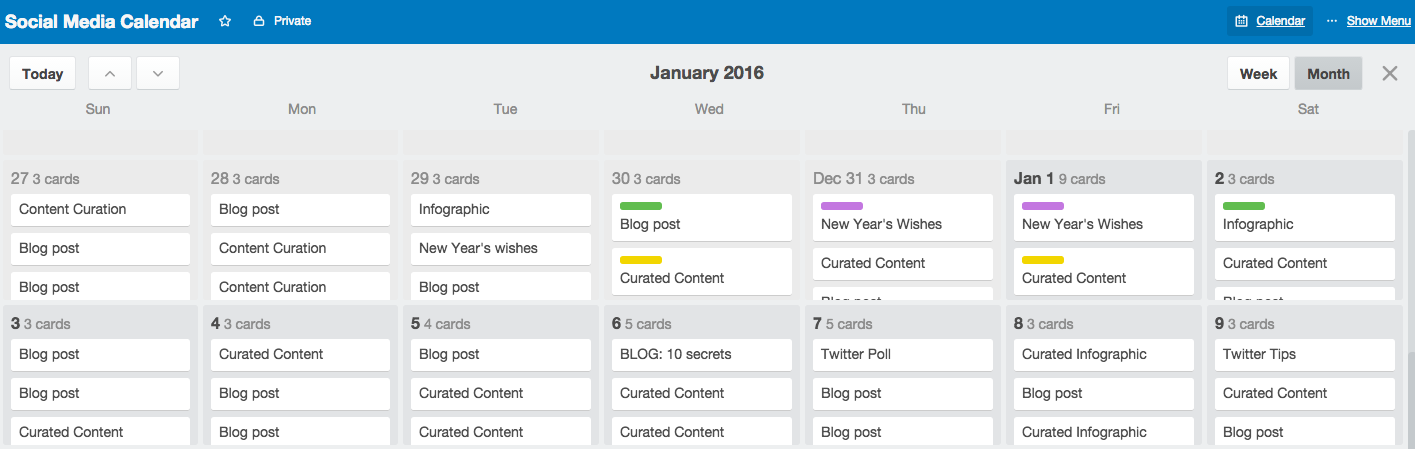Click the Social Media Calendar board title
Screen dimensions: 1415x449
point(101,21)
